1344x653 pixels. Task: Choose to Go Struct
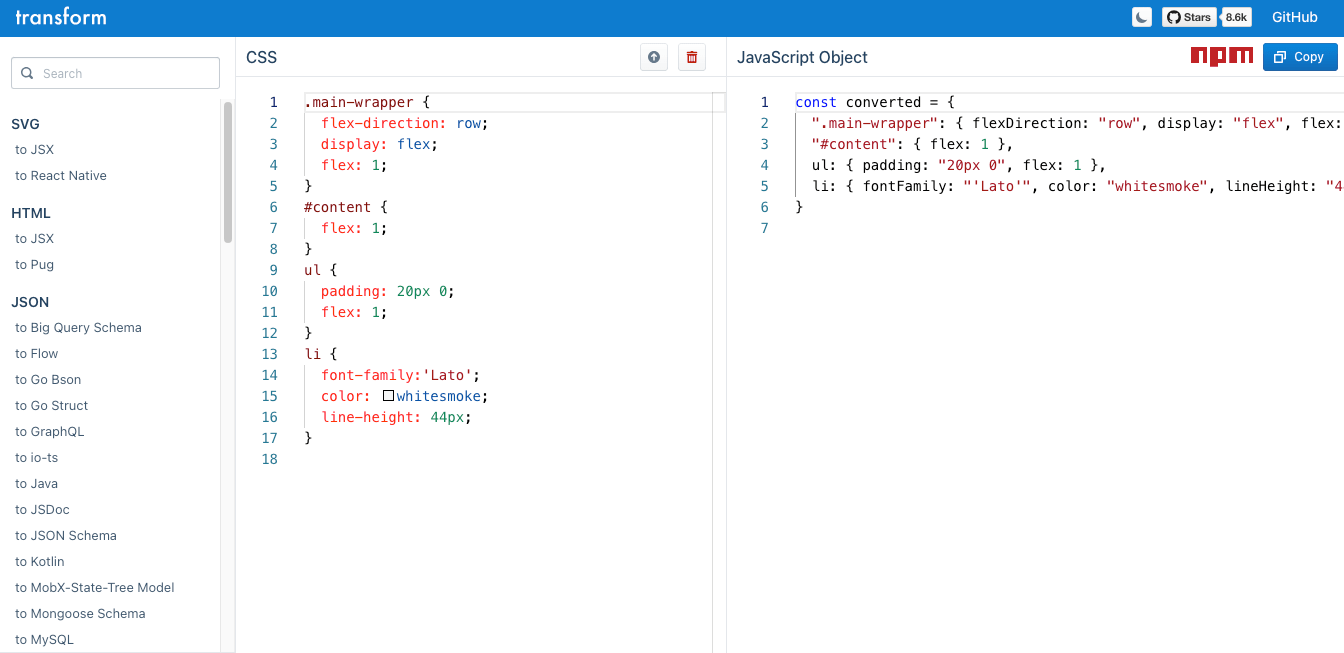(52, 406)
